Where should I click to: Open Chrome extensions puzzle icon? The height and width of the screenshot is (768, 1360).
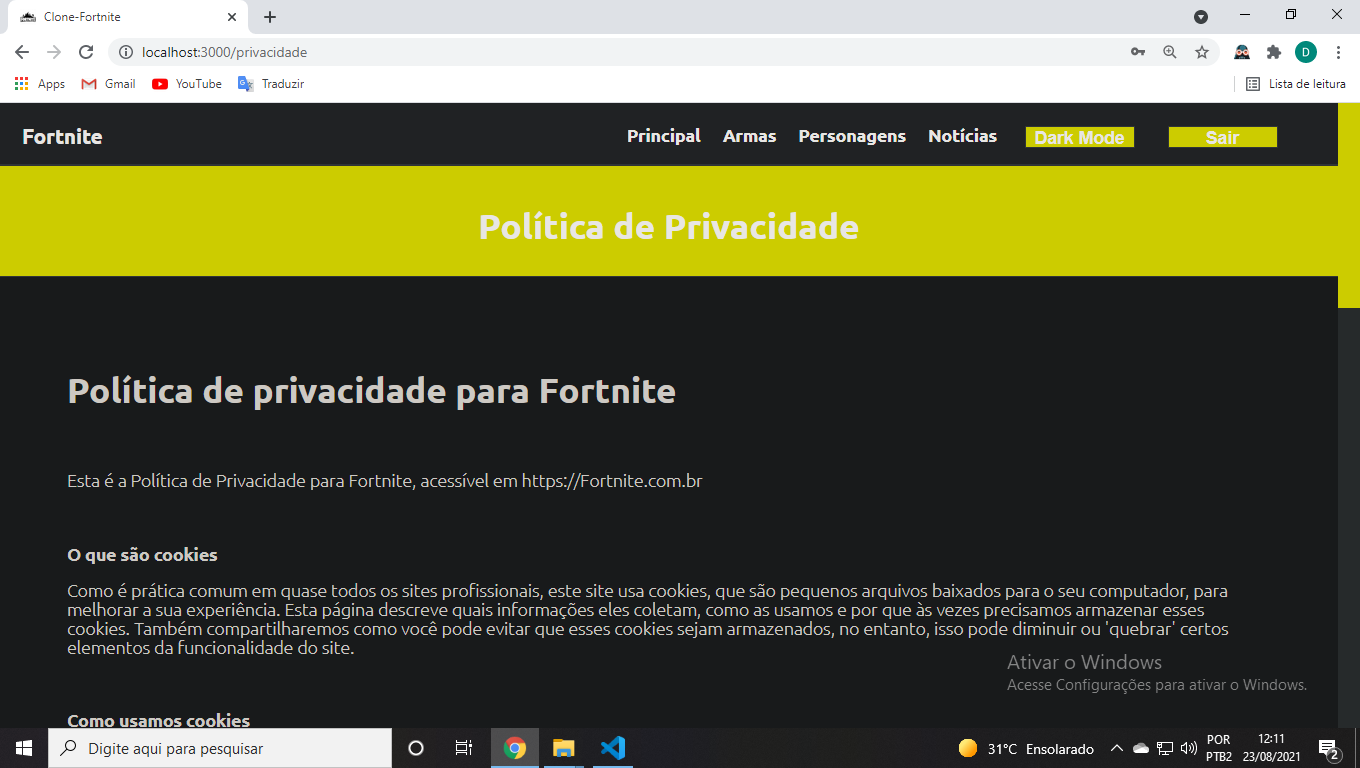click(1274, 52)
